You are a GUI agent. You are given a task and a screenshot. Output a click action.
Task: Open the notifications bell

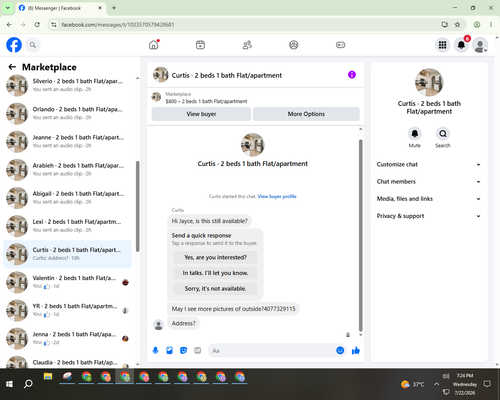click(461, 45)
